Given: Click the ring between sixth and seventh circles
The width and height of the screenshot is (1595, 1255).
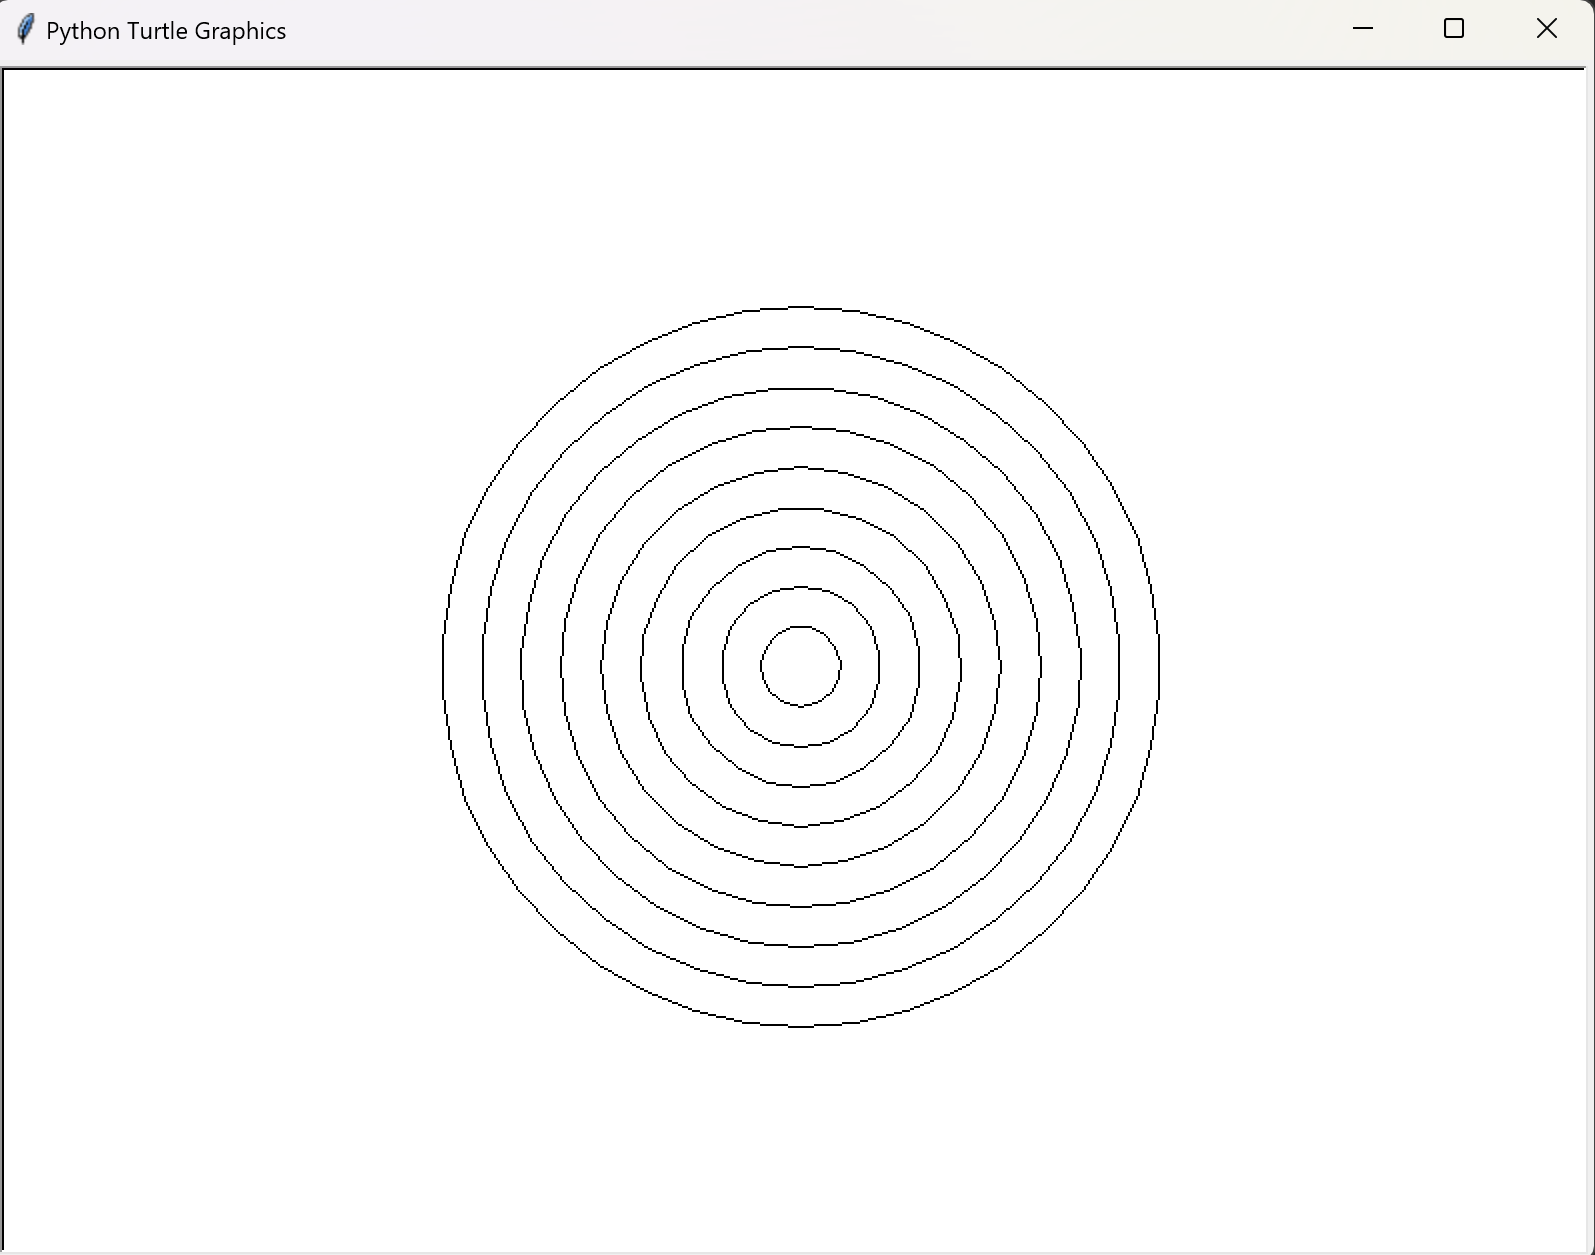Looking at the screenshot, I should [1060, 666].
